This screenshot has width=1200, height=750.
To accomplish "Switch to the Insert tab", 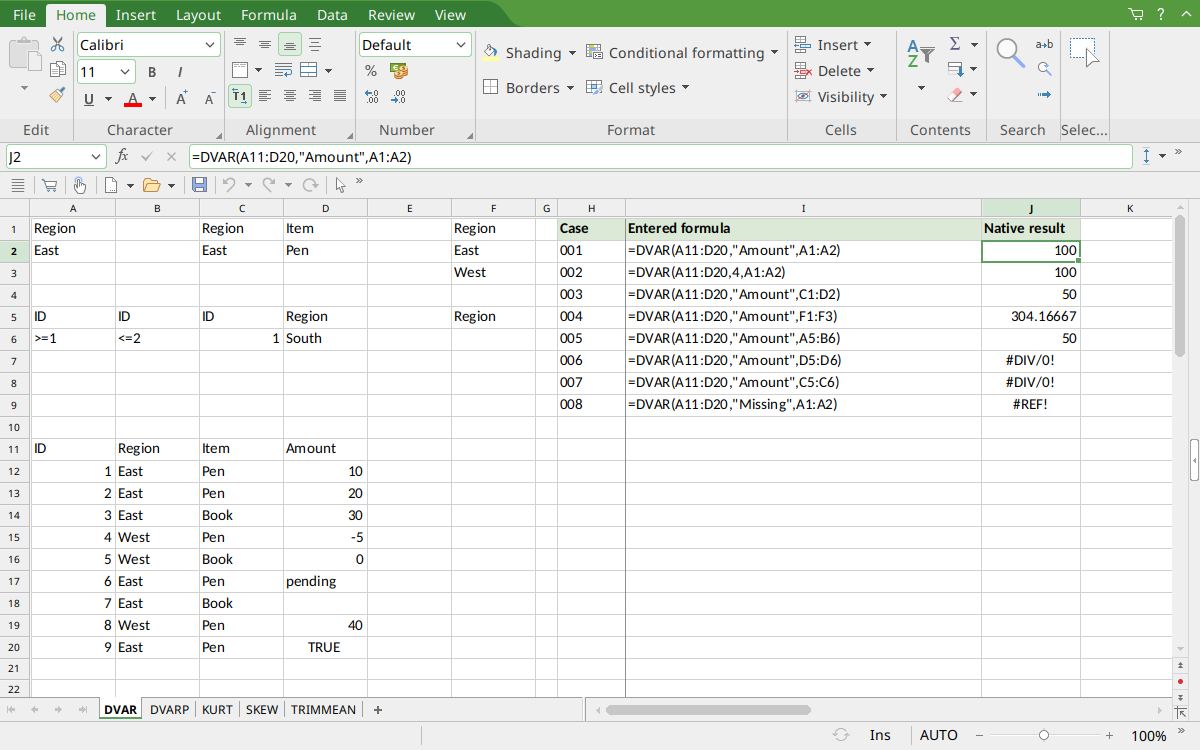I will pyautogui.click(x=135, y=15).
